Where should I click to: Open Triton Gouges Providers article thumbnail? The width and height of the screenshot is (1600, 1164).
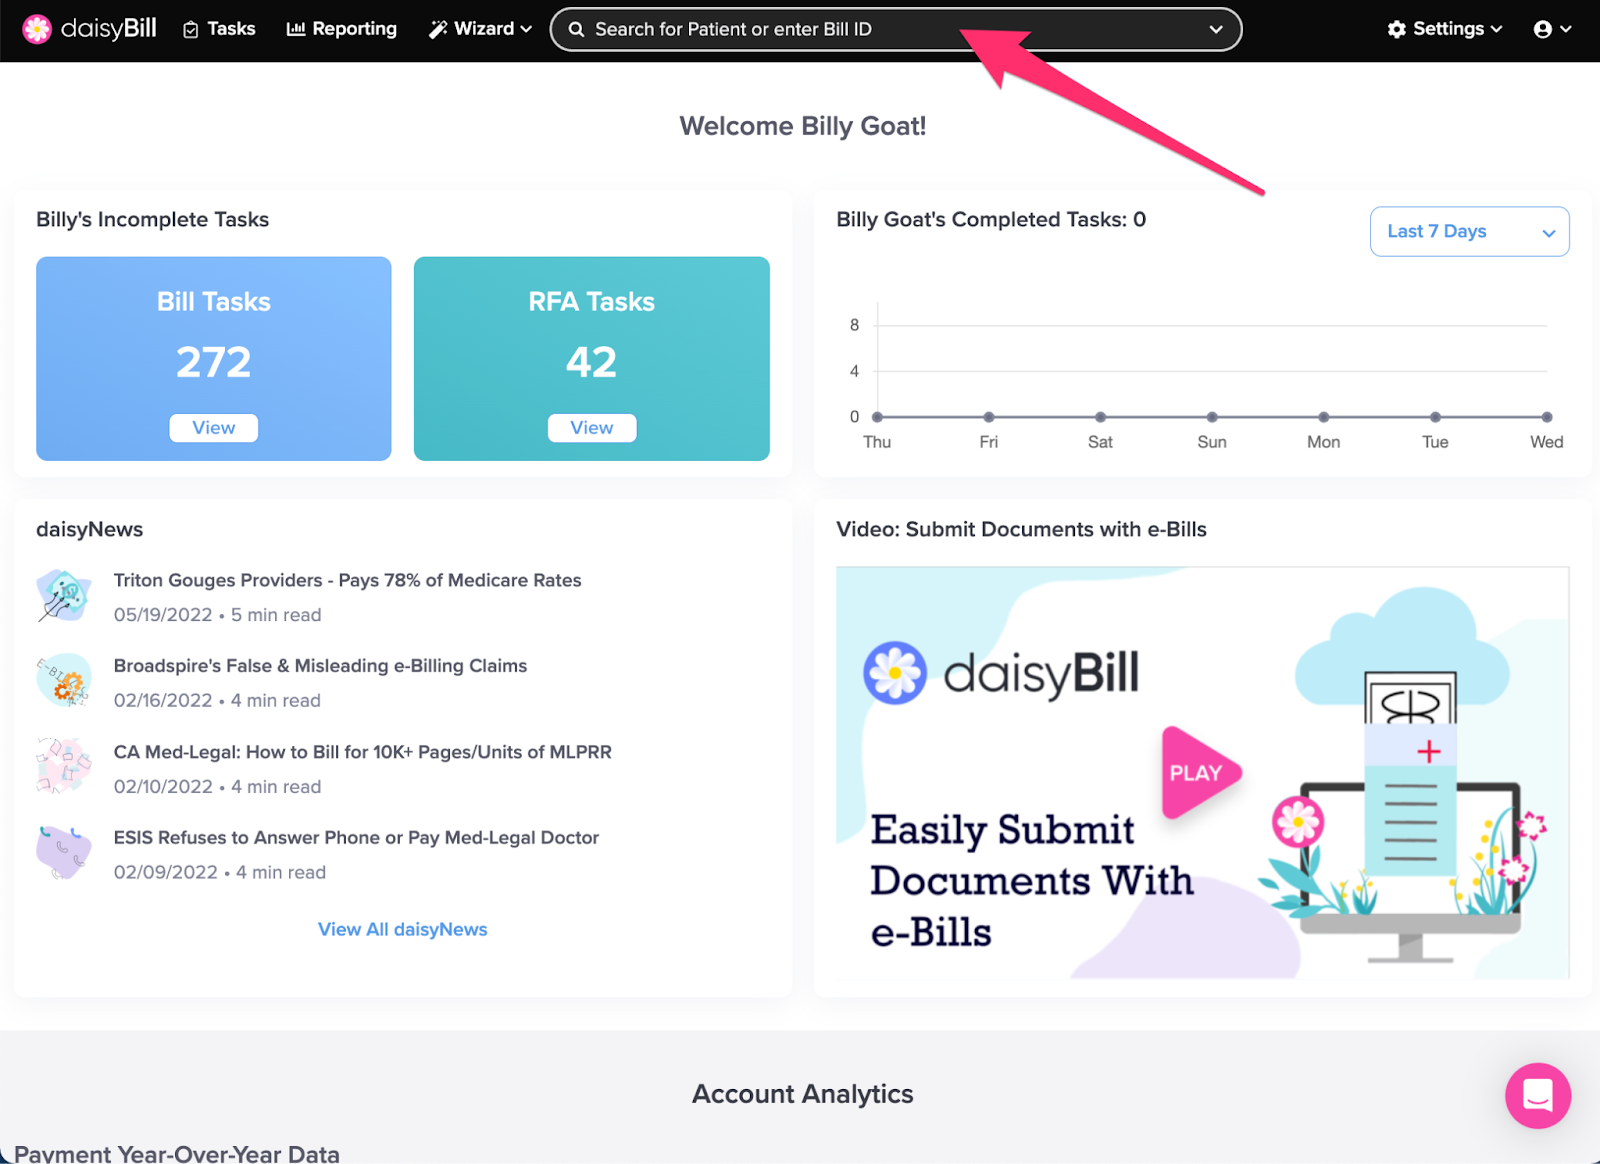coord(64,595)
